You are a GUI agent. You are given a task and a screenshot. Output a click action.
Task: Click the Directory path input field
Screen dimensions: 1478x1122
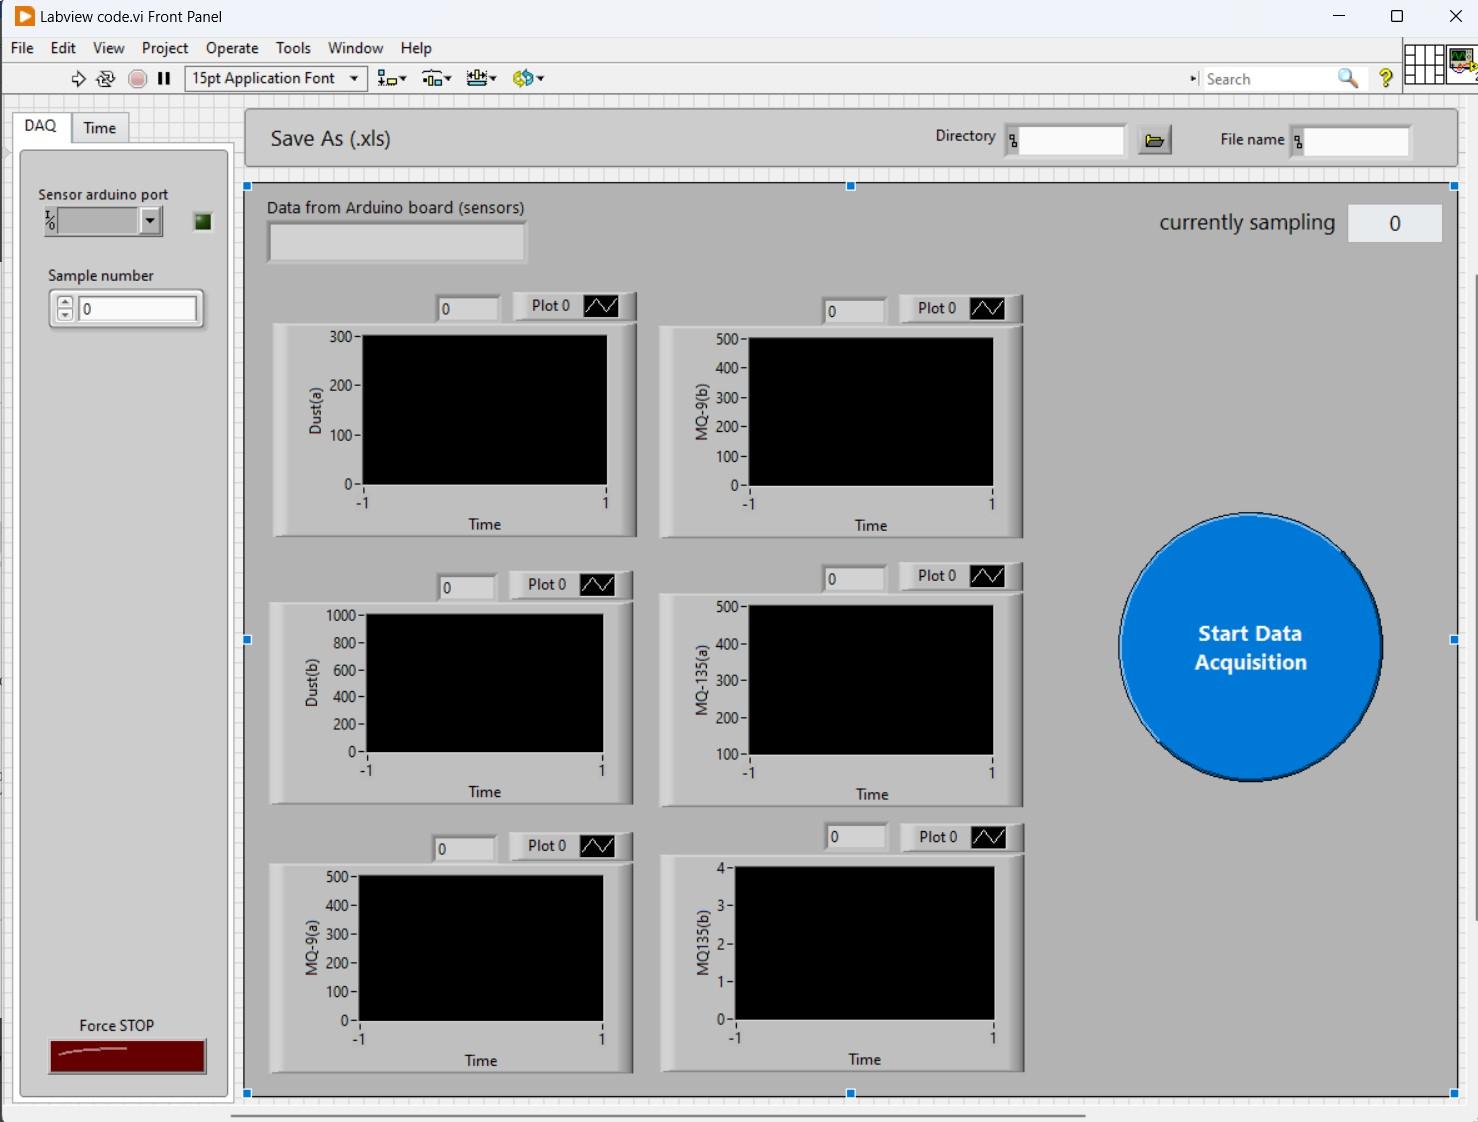click(x=1071, y=141)
